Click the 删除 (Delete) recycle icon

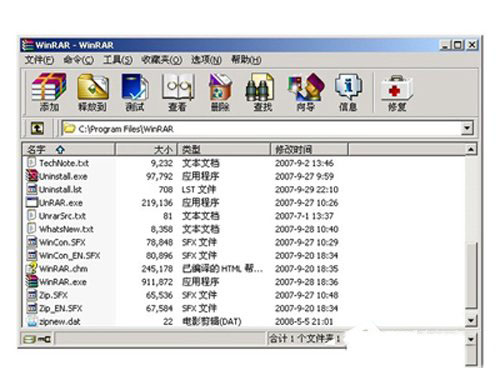[x=220, y=87]
